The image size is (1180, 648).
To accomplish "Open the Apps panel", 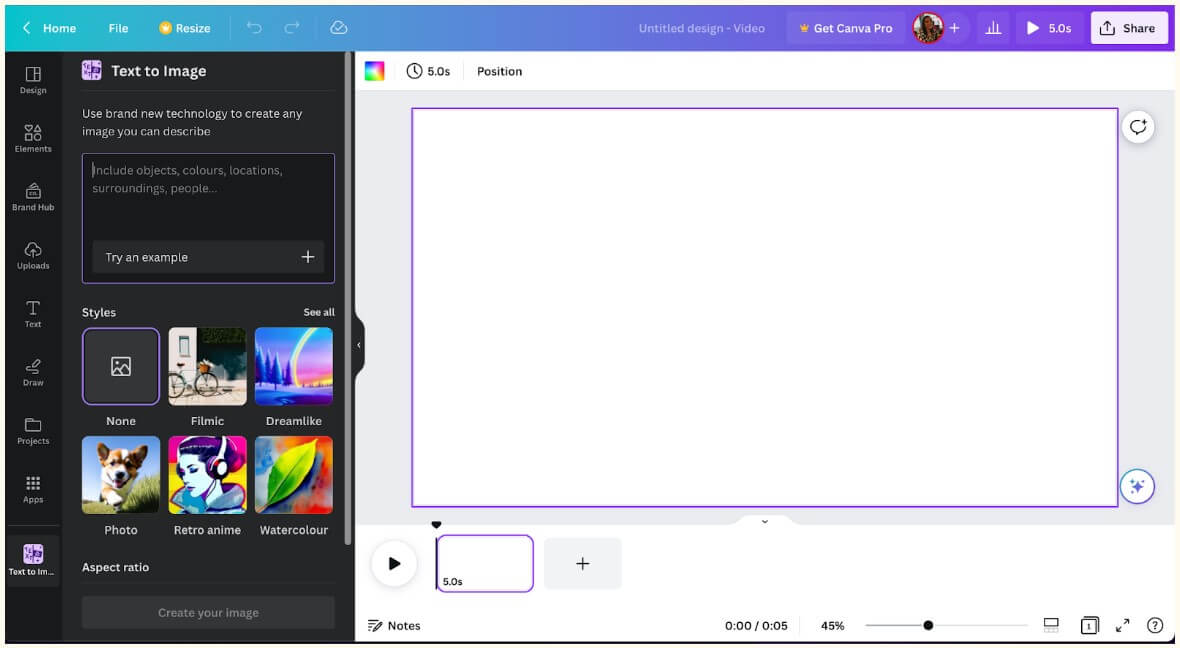I will pos(33,489).
